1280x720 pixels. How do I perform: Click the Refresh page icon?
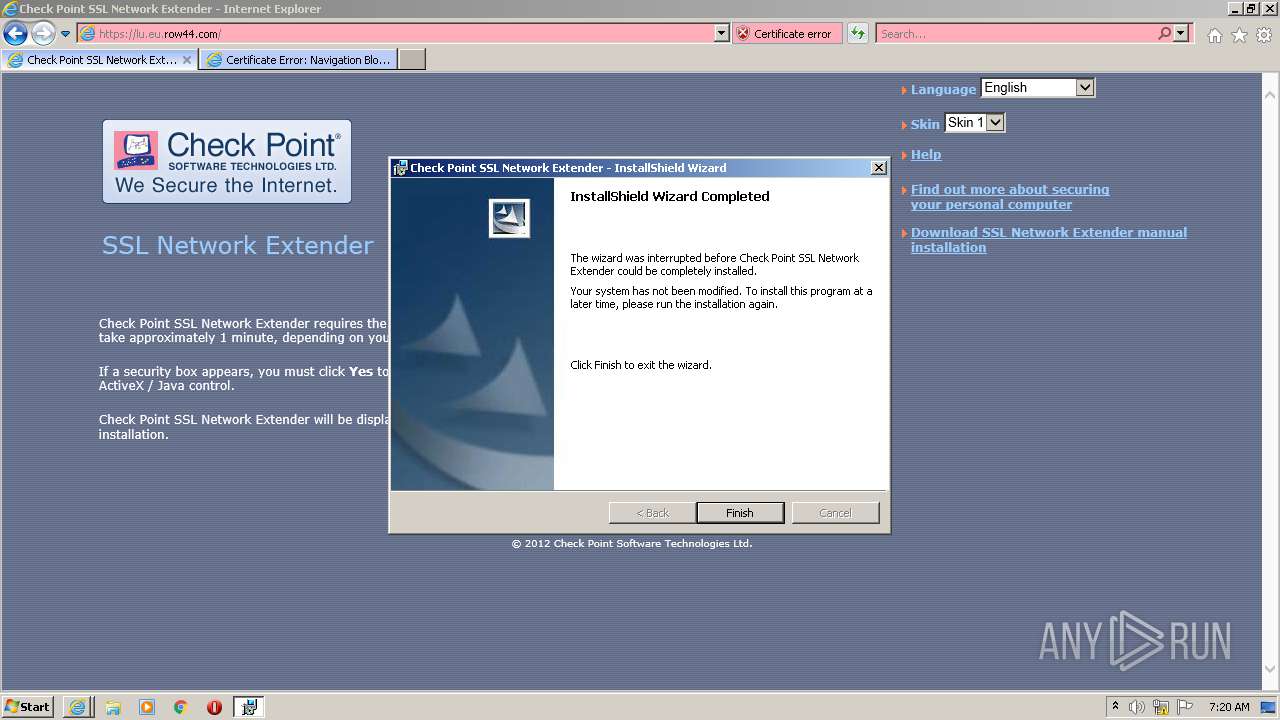coord(857,34)
